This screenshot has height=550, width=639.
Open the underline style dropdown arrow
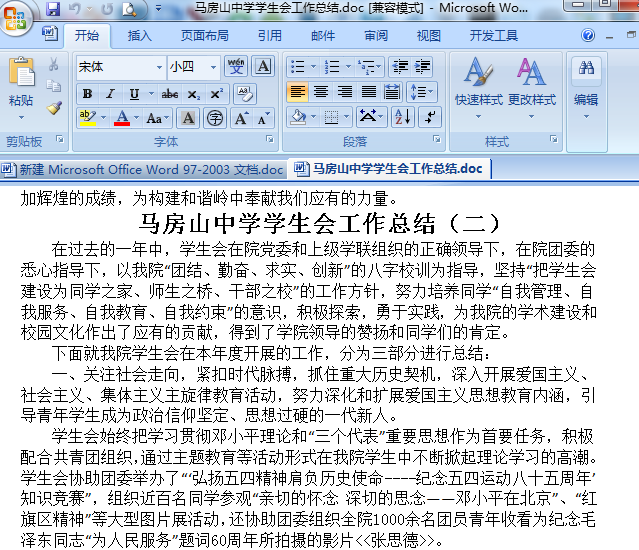coord(151,94)
